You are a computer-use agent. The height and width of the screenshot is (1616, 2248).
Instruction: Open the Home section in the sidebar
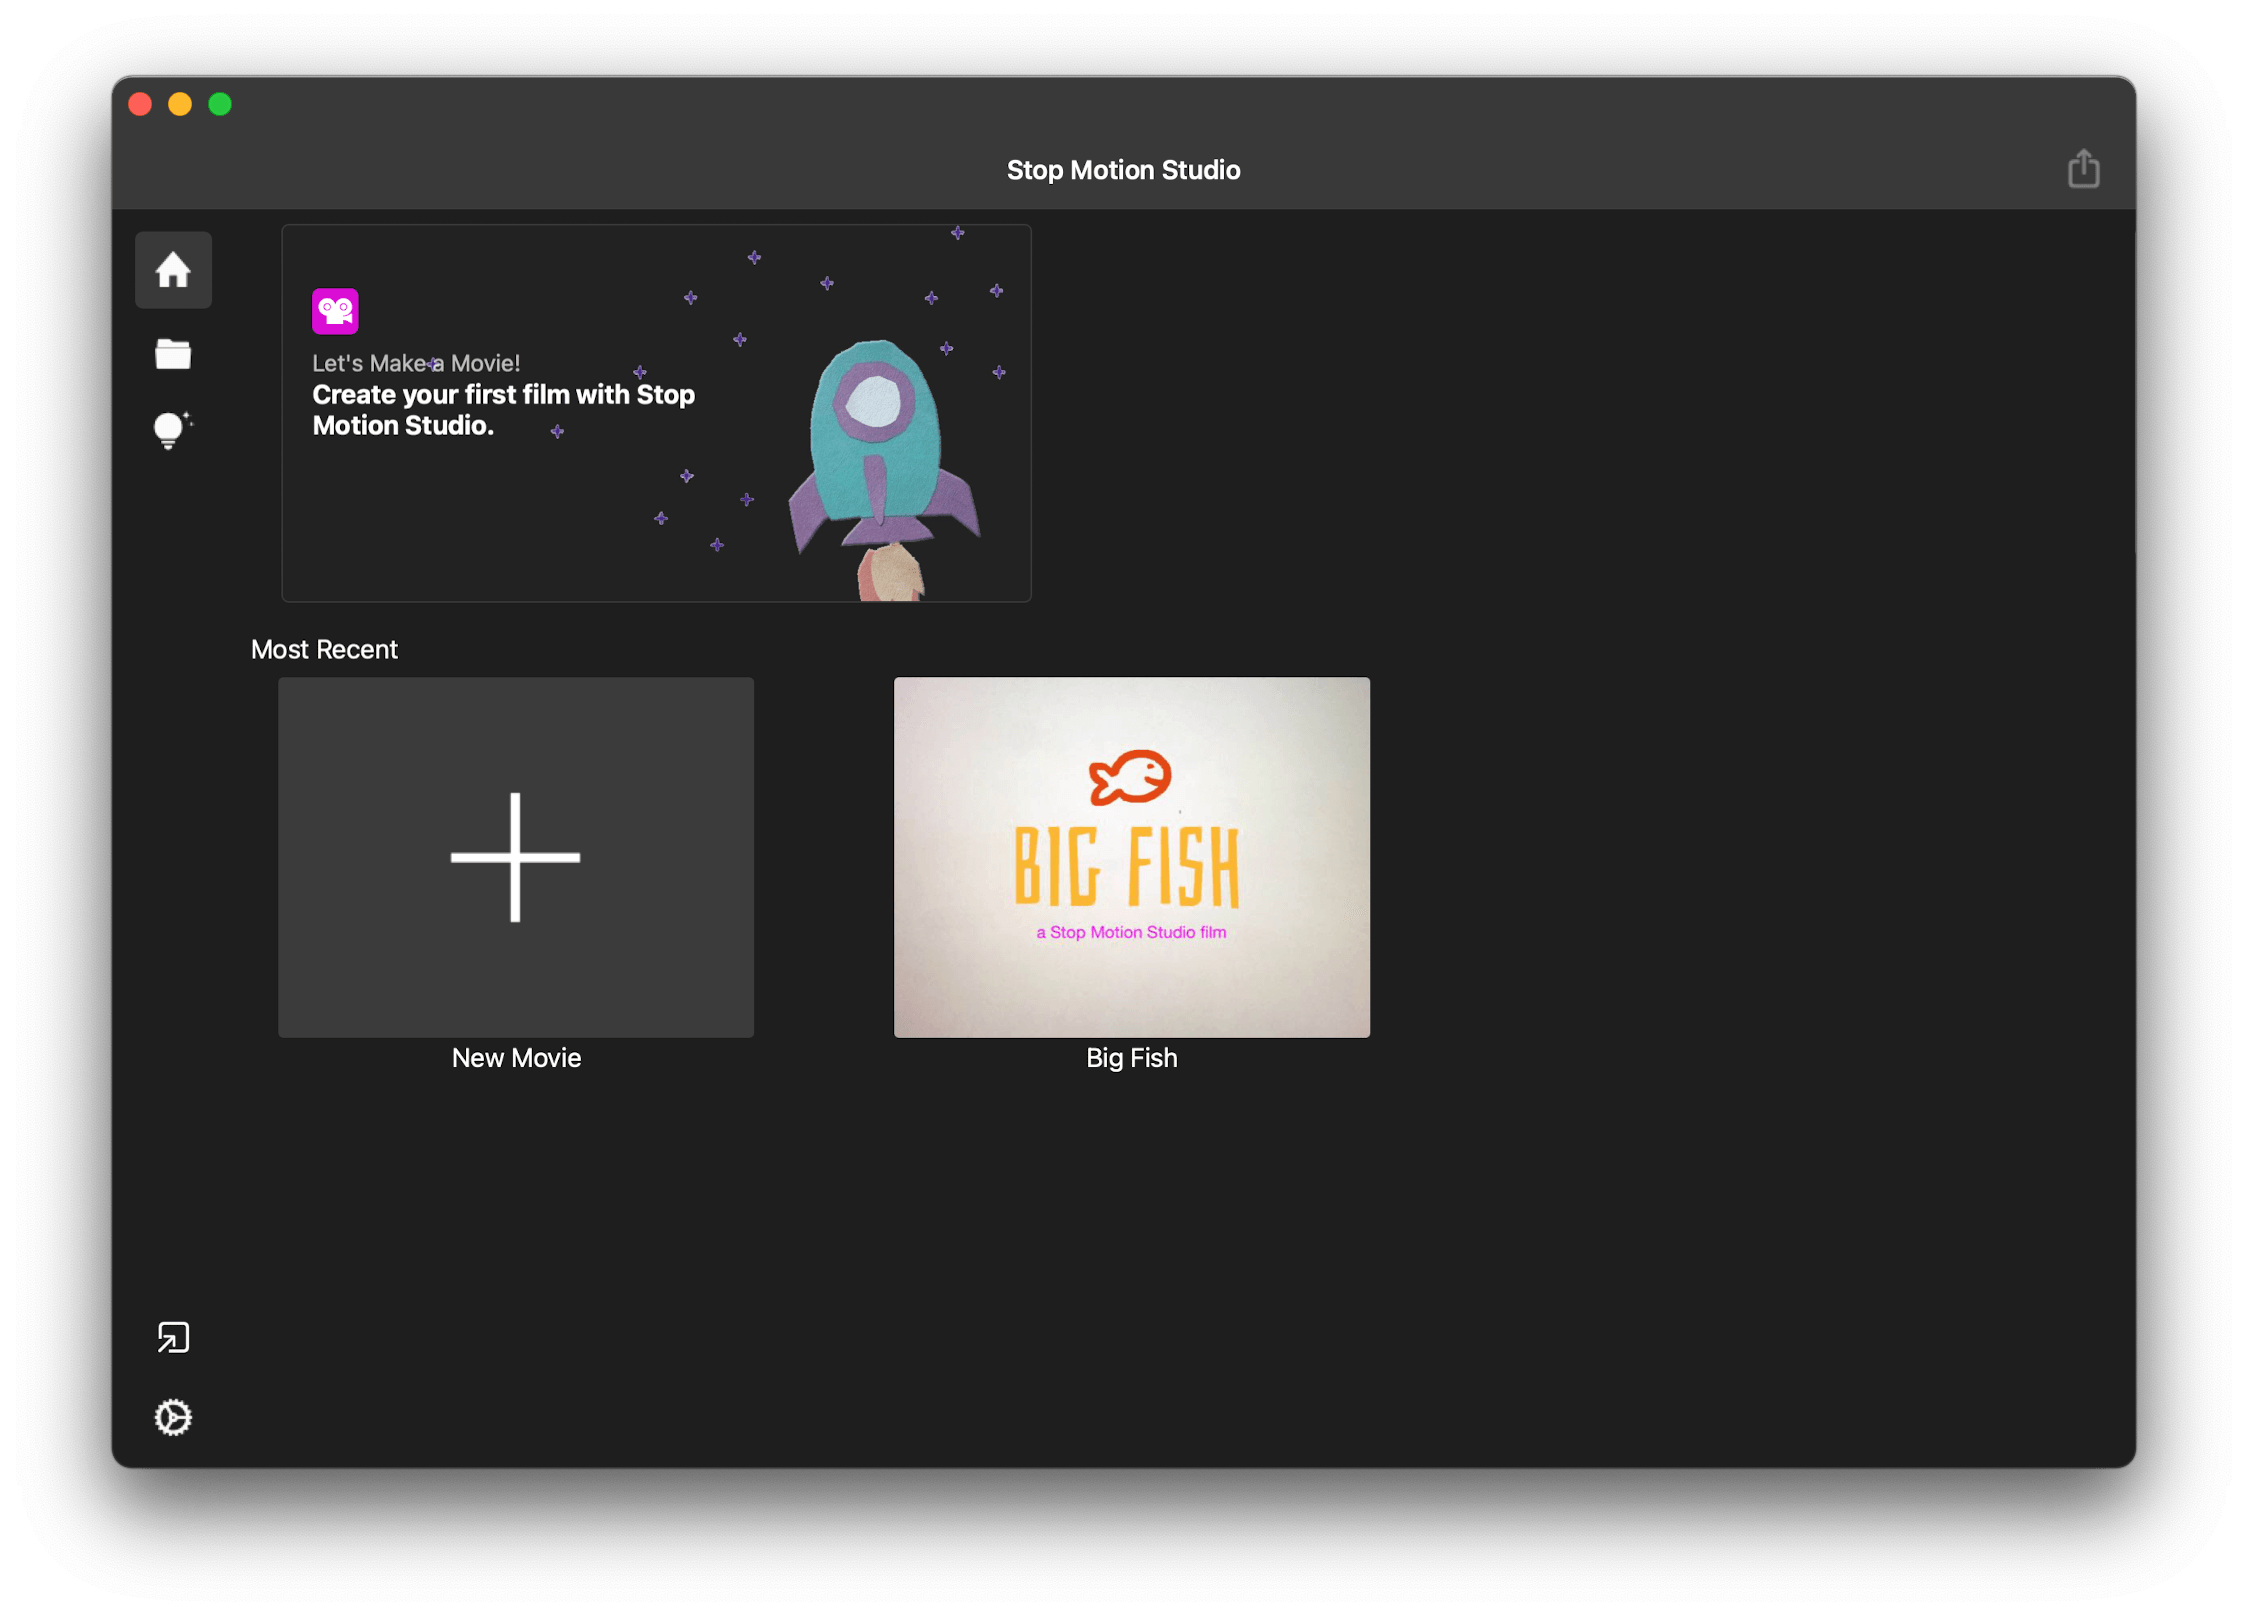(173, 270)
